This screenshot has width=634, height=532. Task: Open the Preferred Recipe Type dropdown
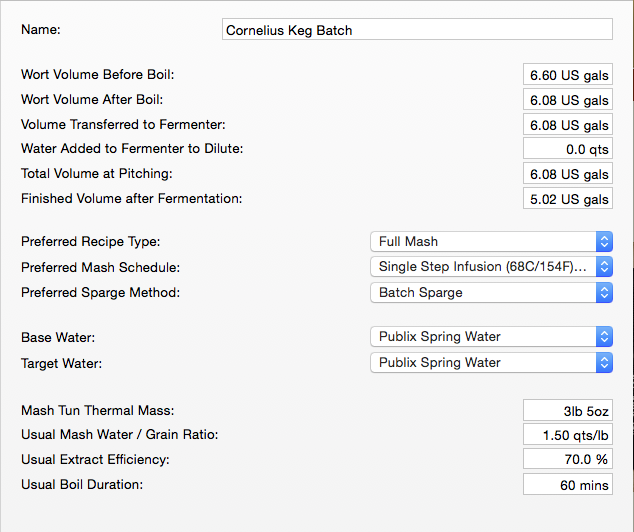click(491, 242)
